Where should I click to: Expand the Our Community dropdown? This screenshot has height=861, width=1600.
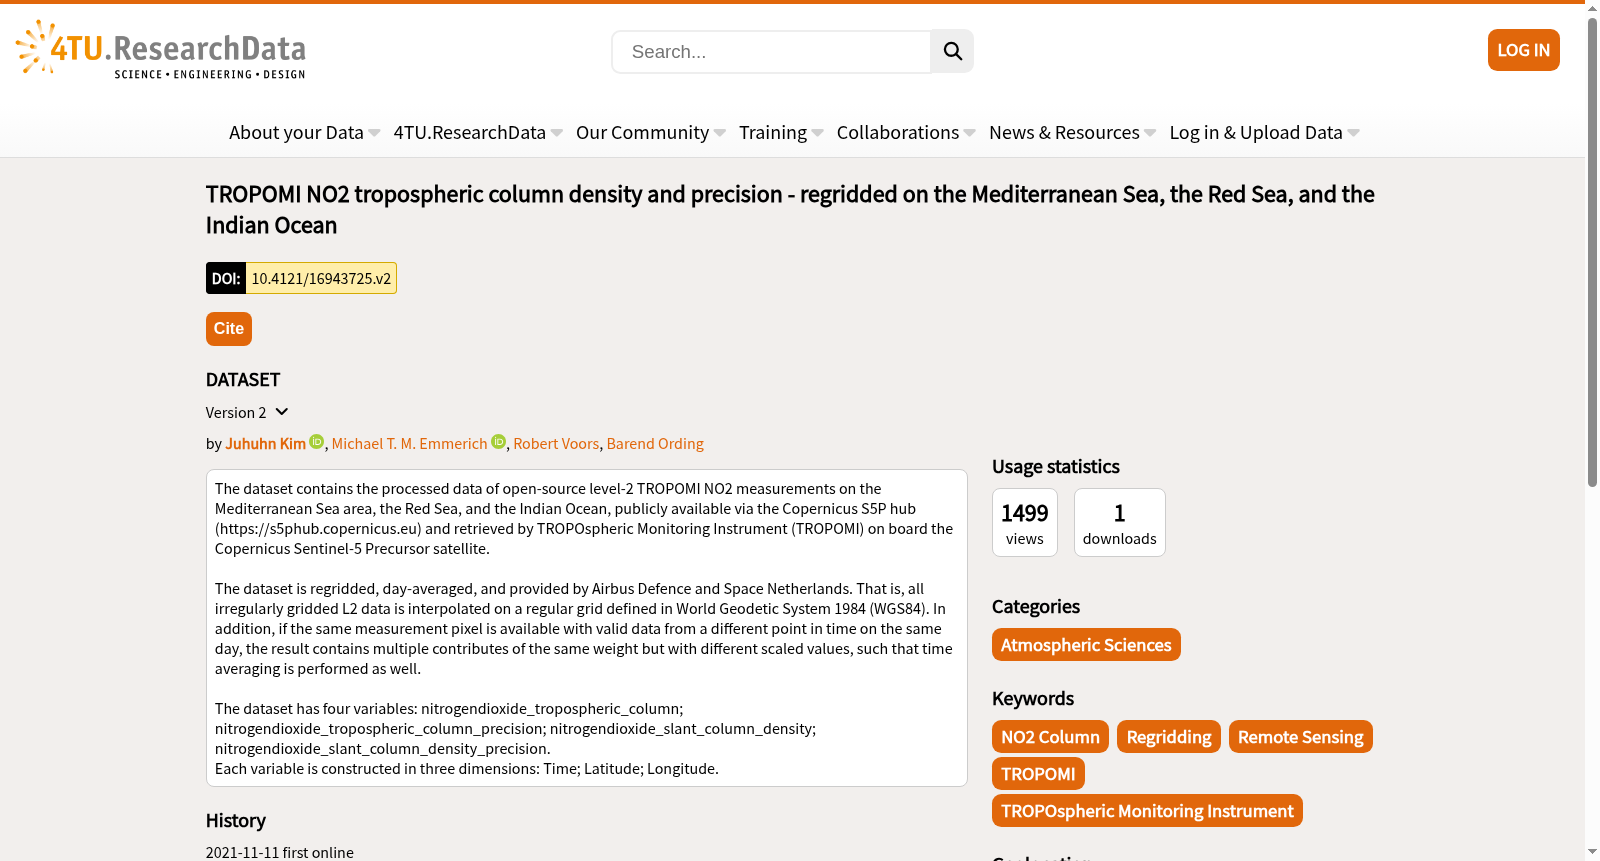650,132
